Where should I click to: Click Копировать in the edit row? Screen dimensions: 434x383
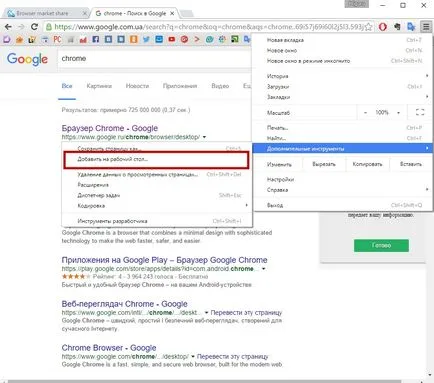tap(367, 164)
